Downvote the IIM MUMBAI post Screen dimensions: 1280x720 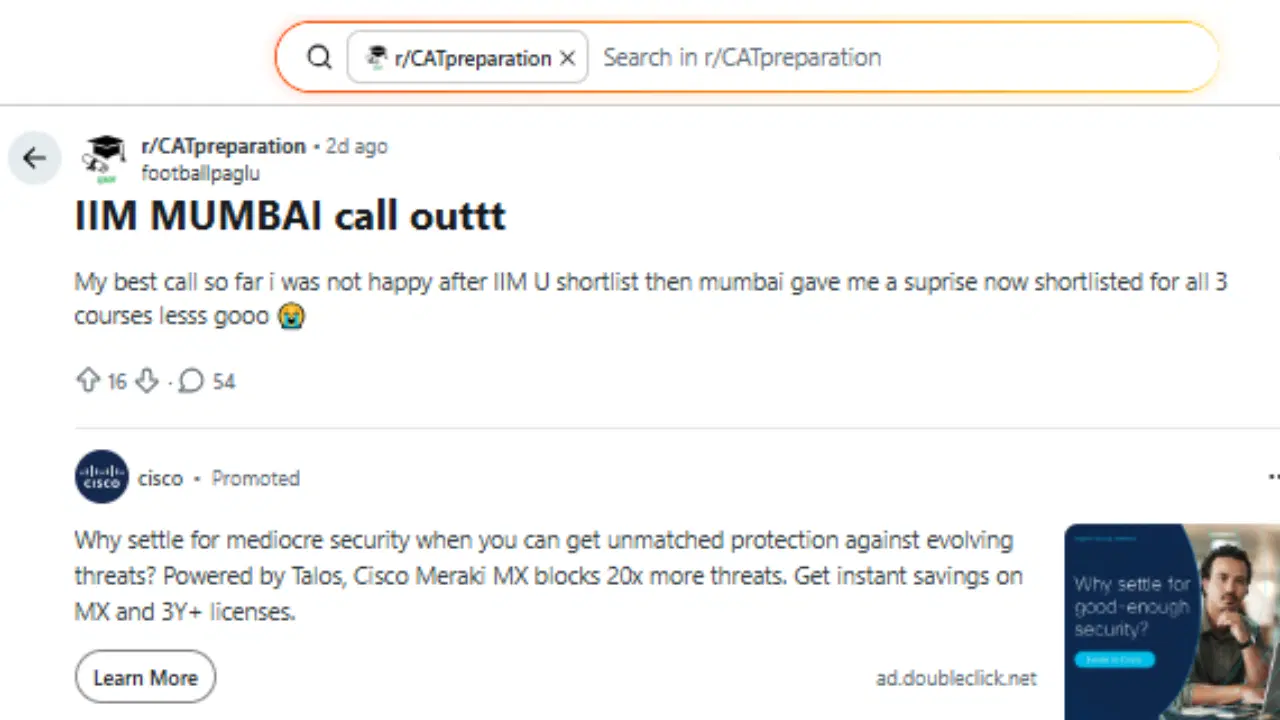tap(147, 381)
